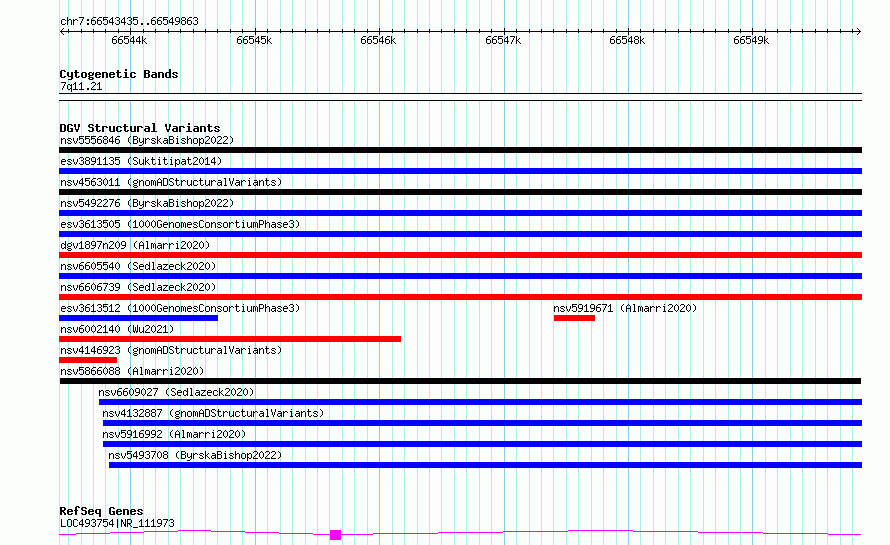Image resolution: width=890 pixels, height=545 pixels.
Task: Click the blue bar under esv3891135
Action: click(460, 171)
